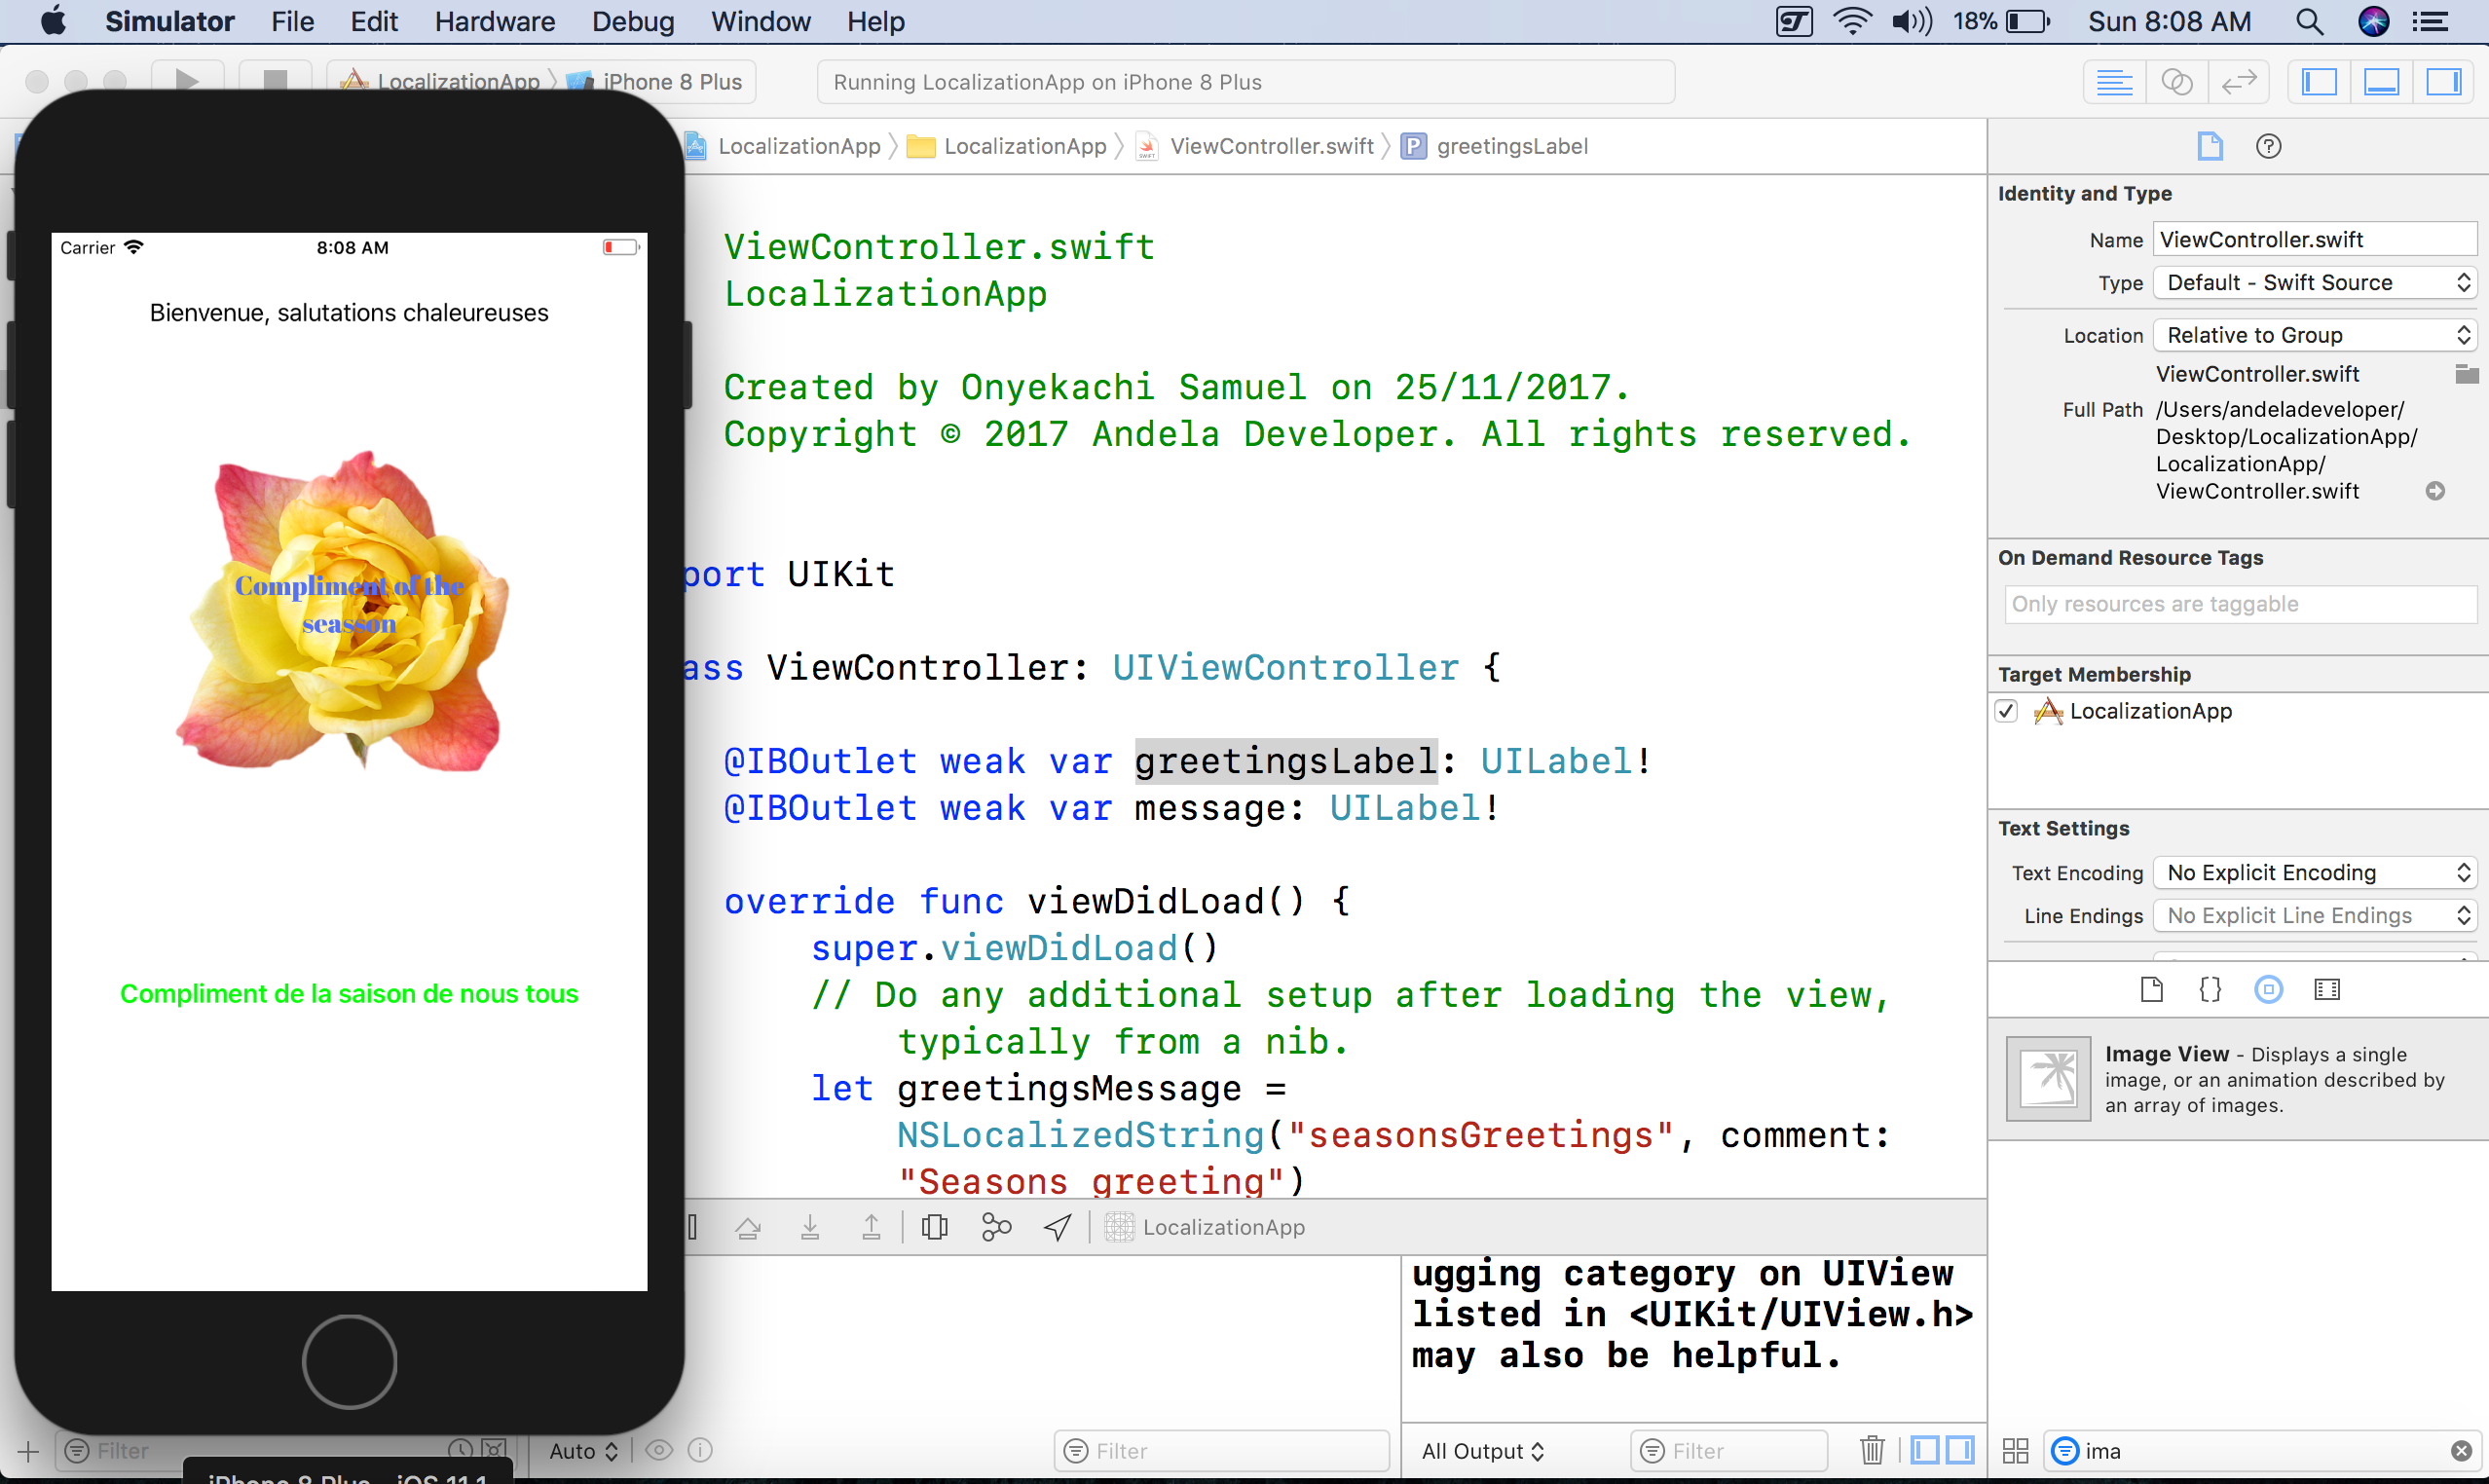The height and width of the screenshot is (1484, 2489).
Task: Toggle the bottom Debug area visibility
Action: pos(2381,82)
